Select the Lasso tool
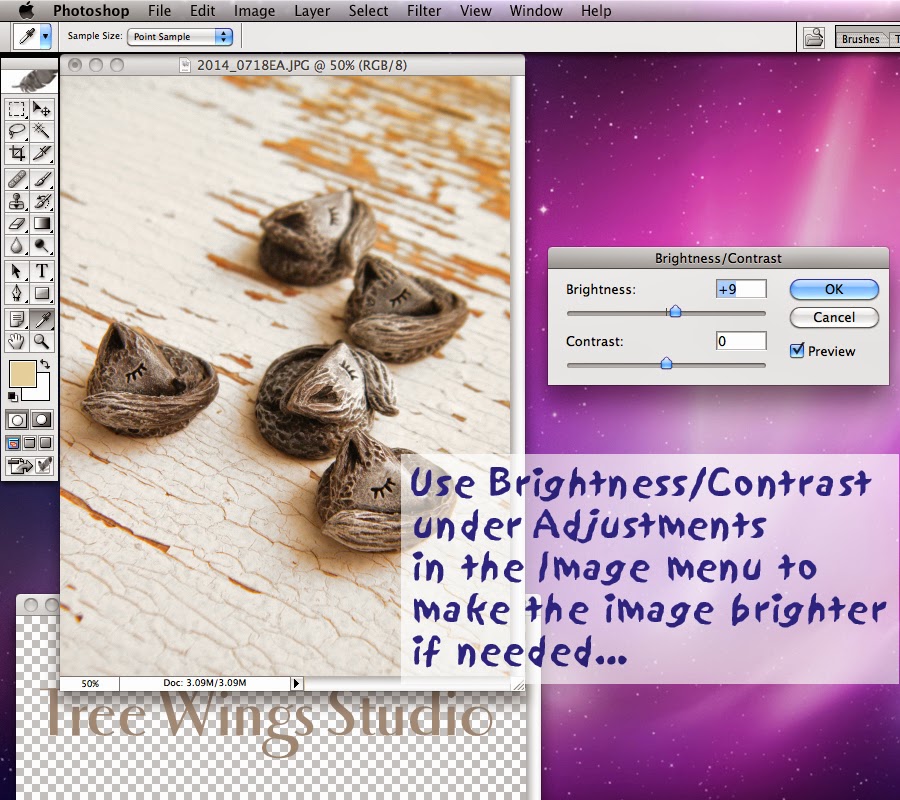900x800 pixels. tap(17, 131)
